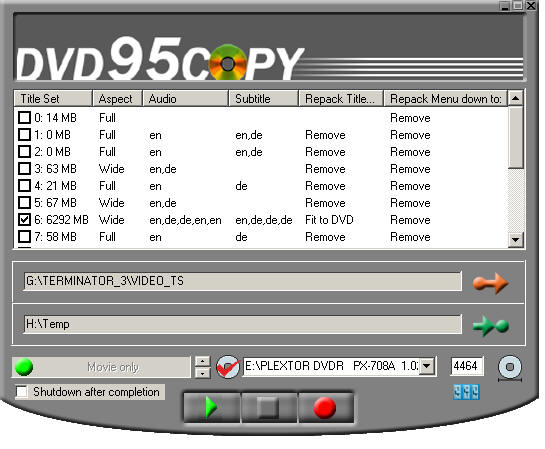Check title set 2: 0 MB
Screen dimensions: 545x449
24,152
